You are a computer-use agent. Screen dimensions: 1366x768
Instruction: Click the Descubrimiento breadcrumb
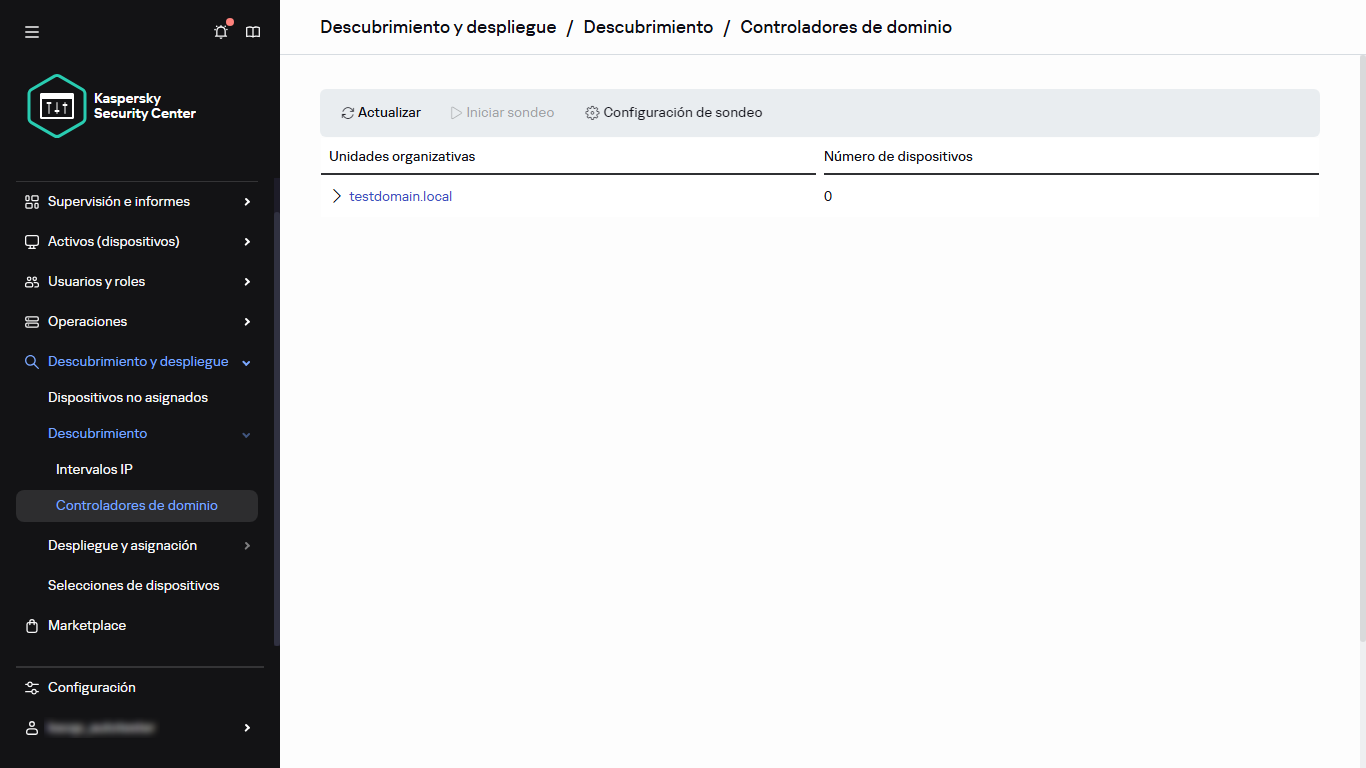[x=649, y=27]
